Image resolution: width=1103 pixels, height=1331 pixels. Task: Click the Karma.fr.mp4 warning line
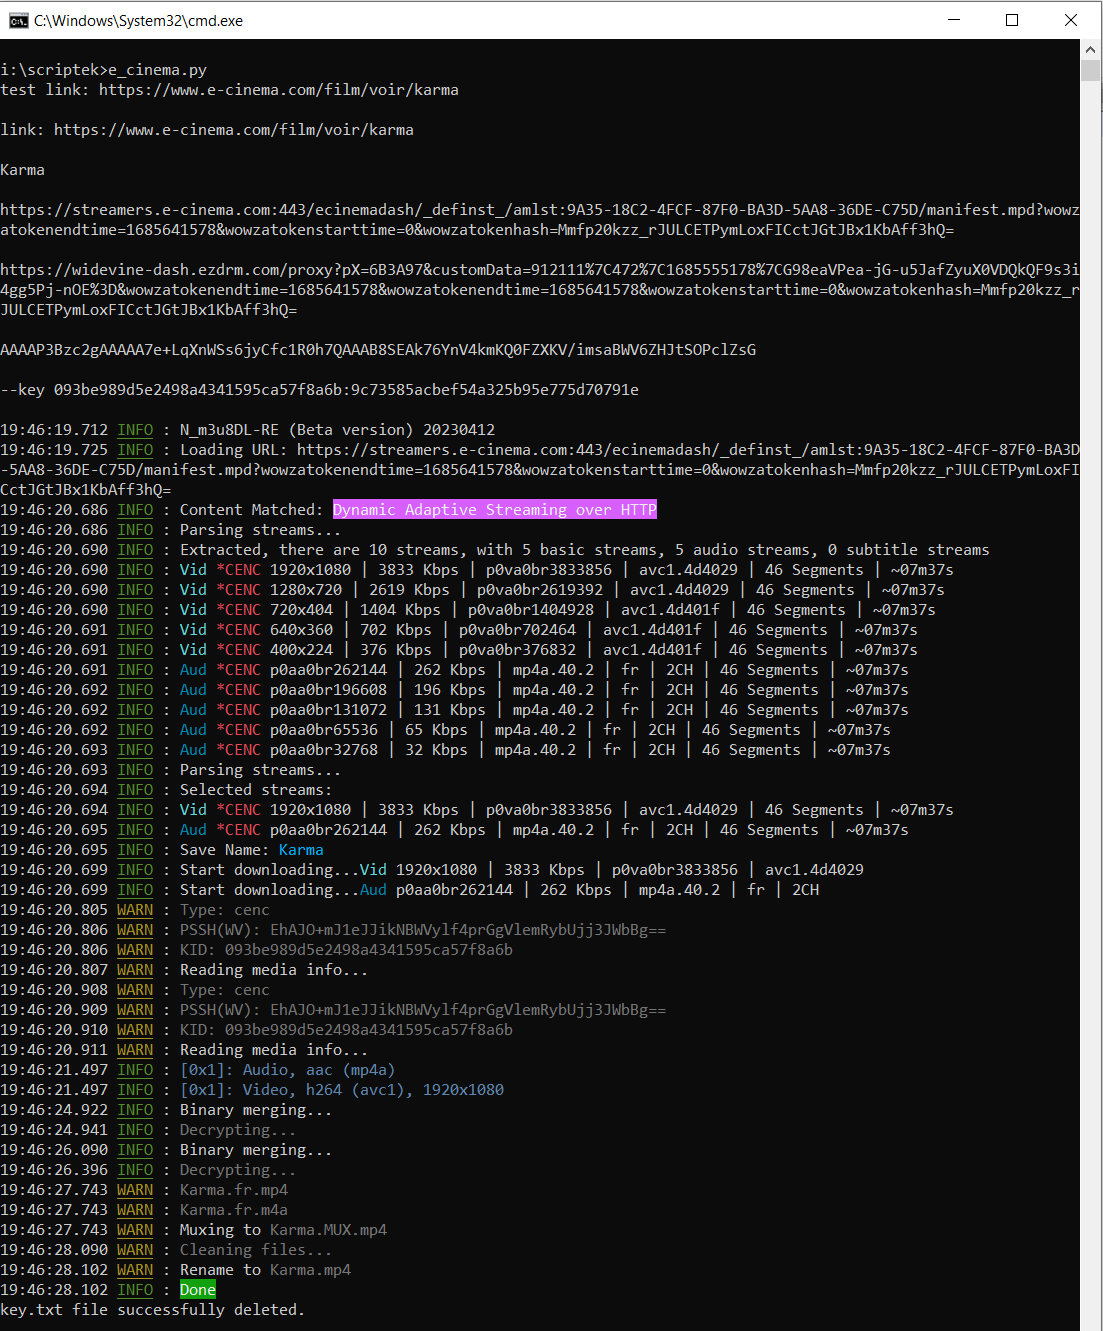(x=144, y=1190)
